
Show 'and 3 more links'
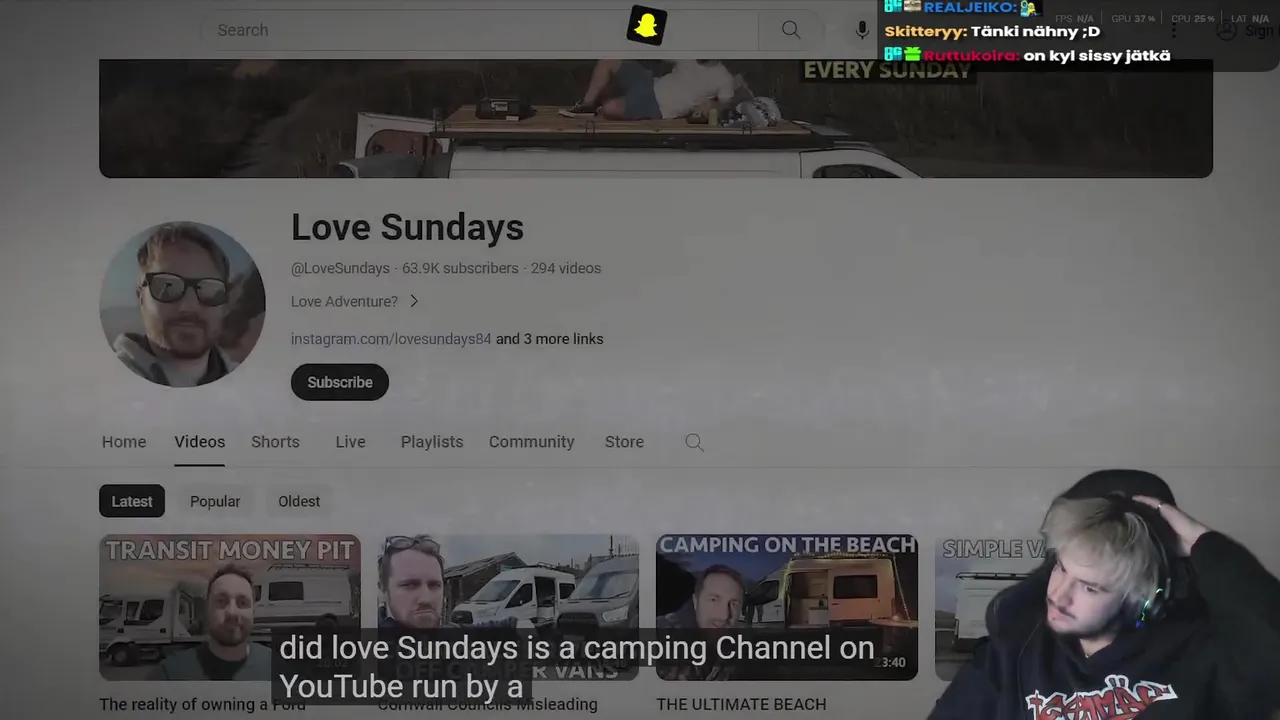coord(549,339)
